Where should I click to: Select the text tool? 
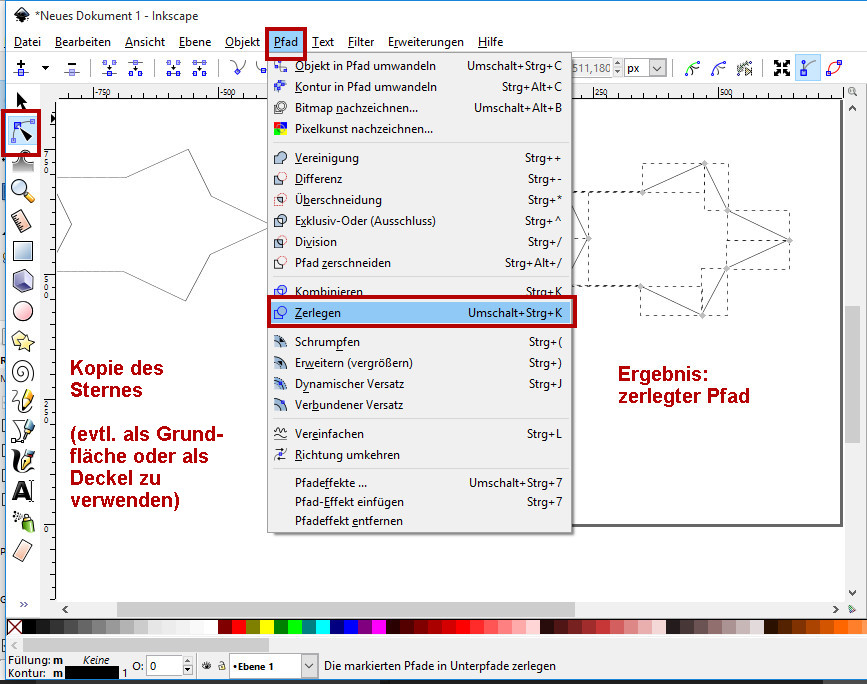(23, 491)
